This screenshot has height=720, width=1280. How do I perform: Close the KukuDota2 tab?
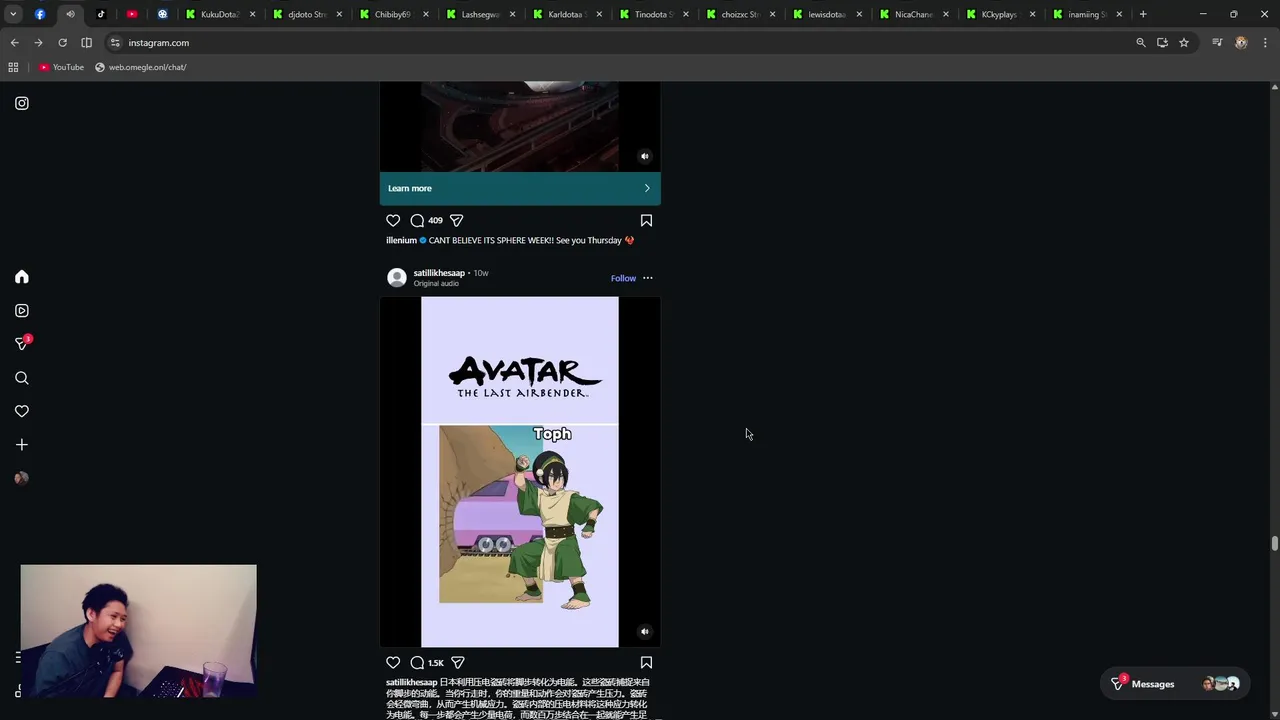pos(252,14)
